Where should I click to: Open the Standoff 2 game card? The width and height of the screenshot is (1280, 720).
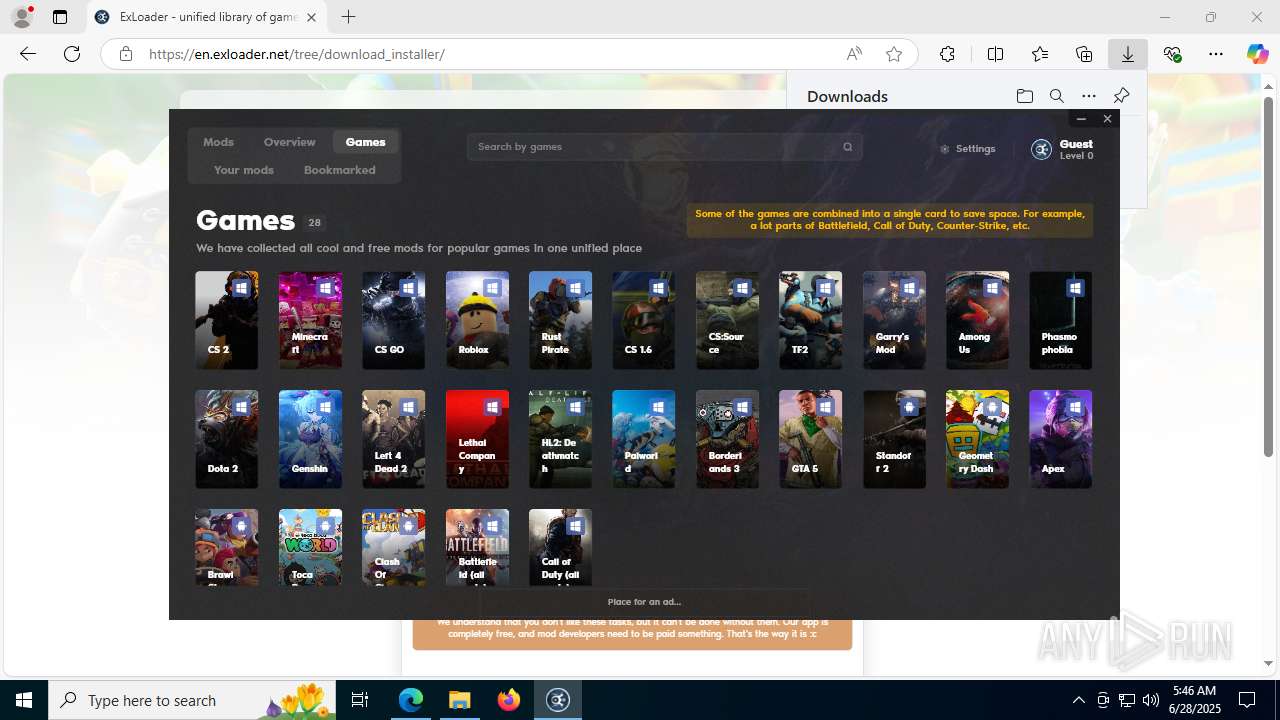pyautogui.click(x=894, y=439)
